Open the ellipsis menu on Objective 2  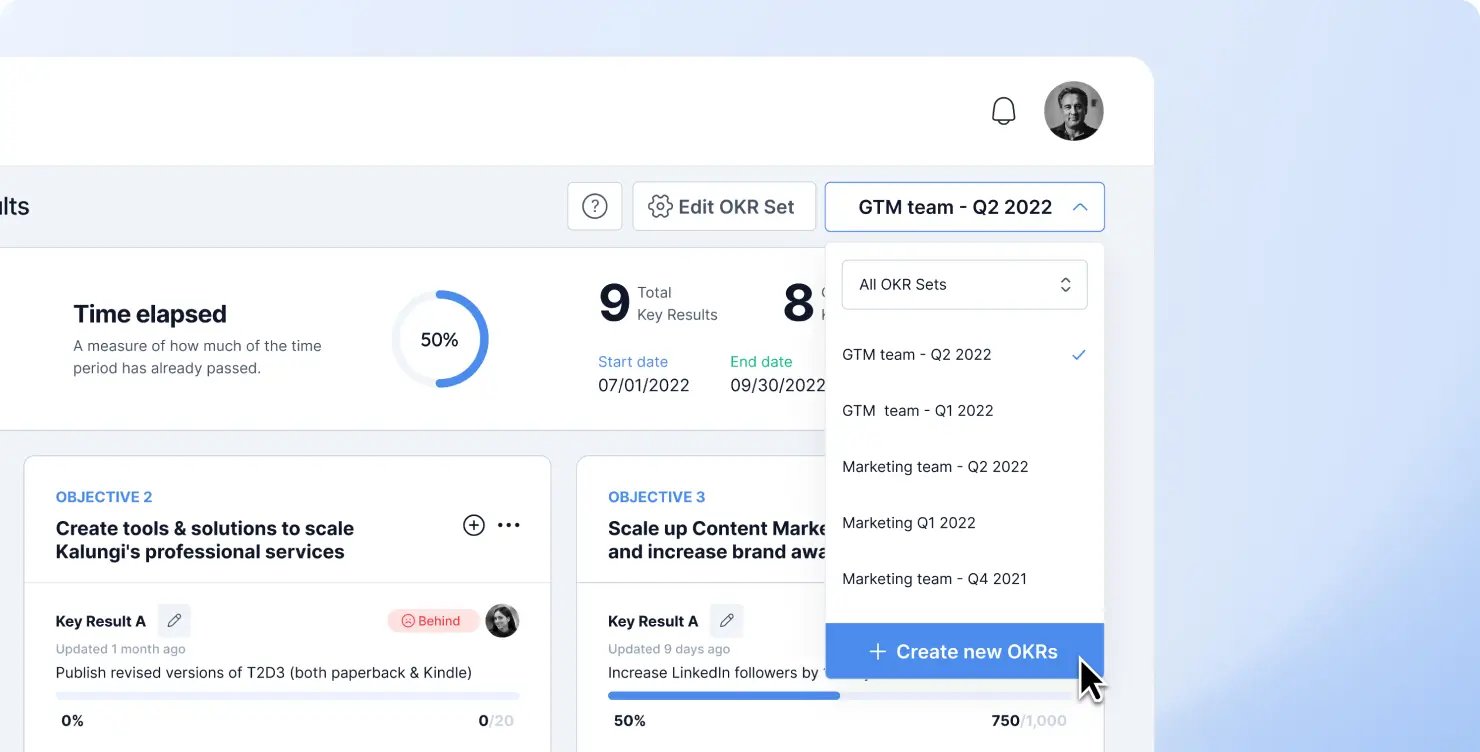click(508, 524)
